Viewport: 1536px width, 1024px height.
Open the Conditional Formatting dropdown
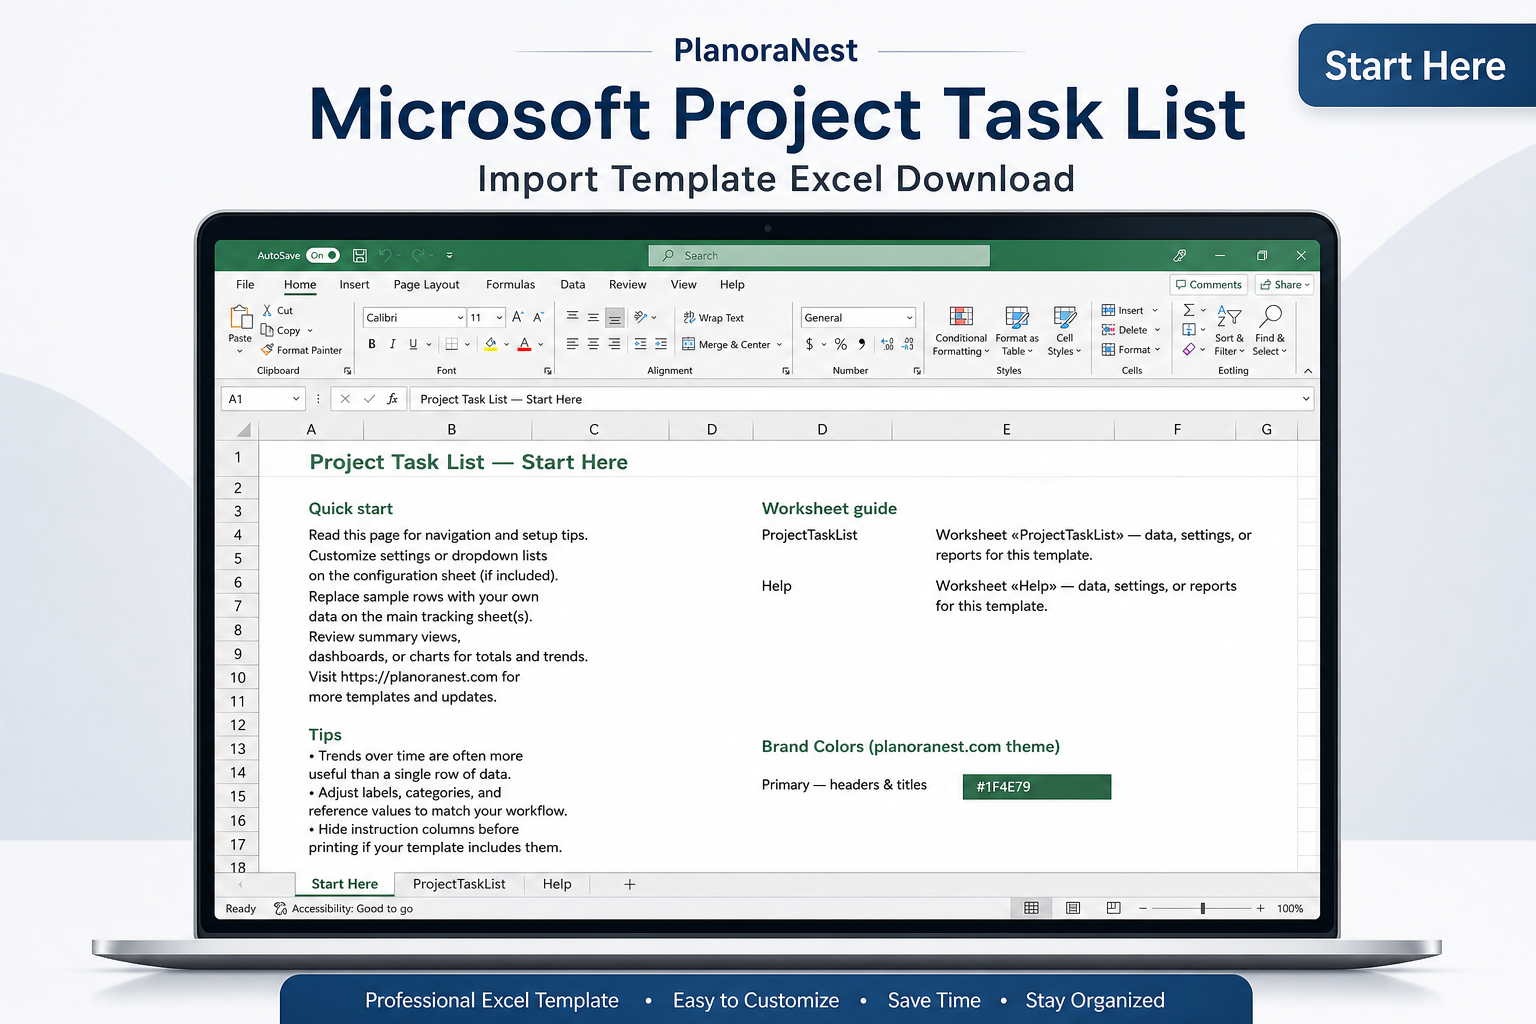(961, 331)
